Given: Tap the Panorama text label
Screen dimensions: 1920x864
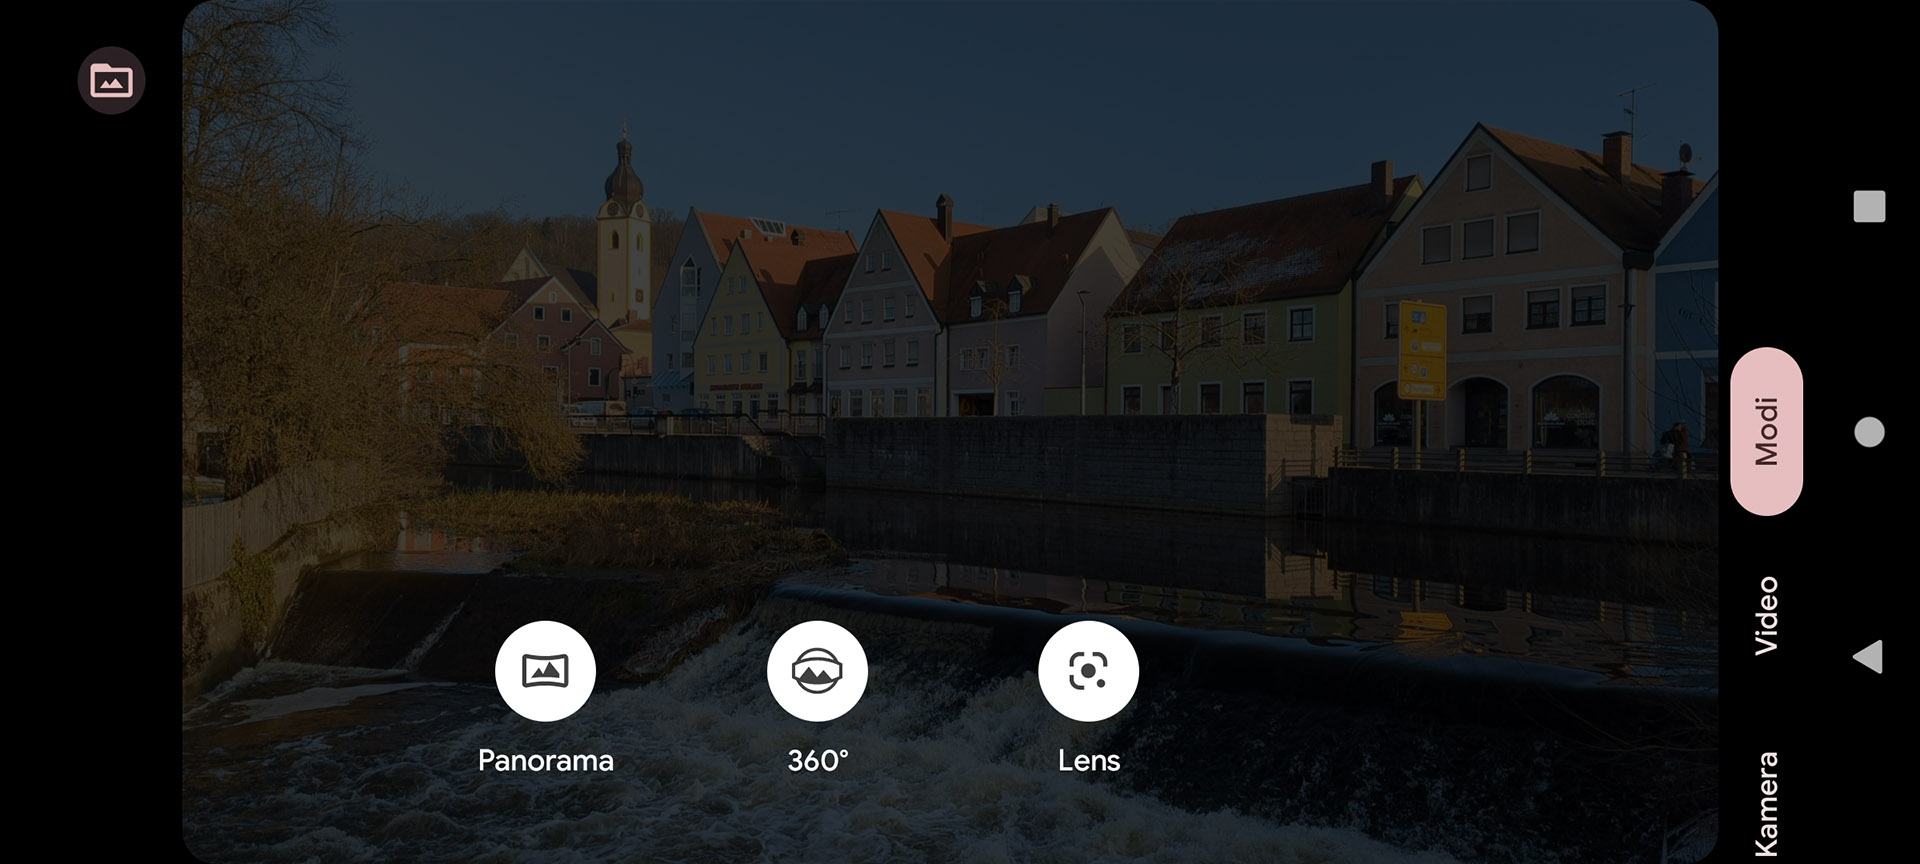Looking at the screenshot, I should pos(546,761).
